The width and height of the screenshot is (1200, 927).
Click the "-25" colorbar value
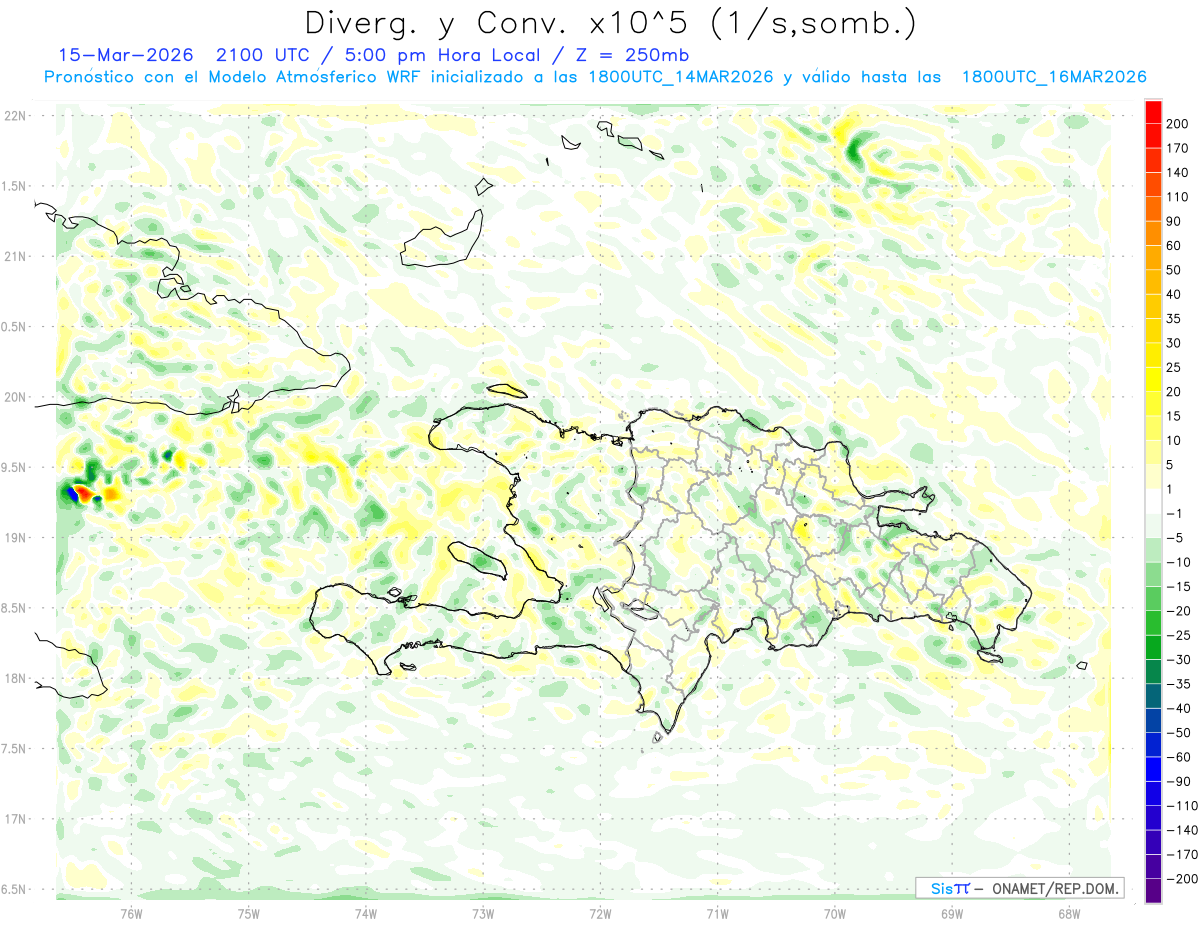pos(1178,636)
